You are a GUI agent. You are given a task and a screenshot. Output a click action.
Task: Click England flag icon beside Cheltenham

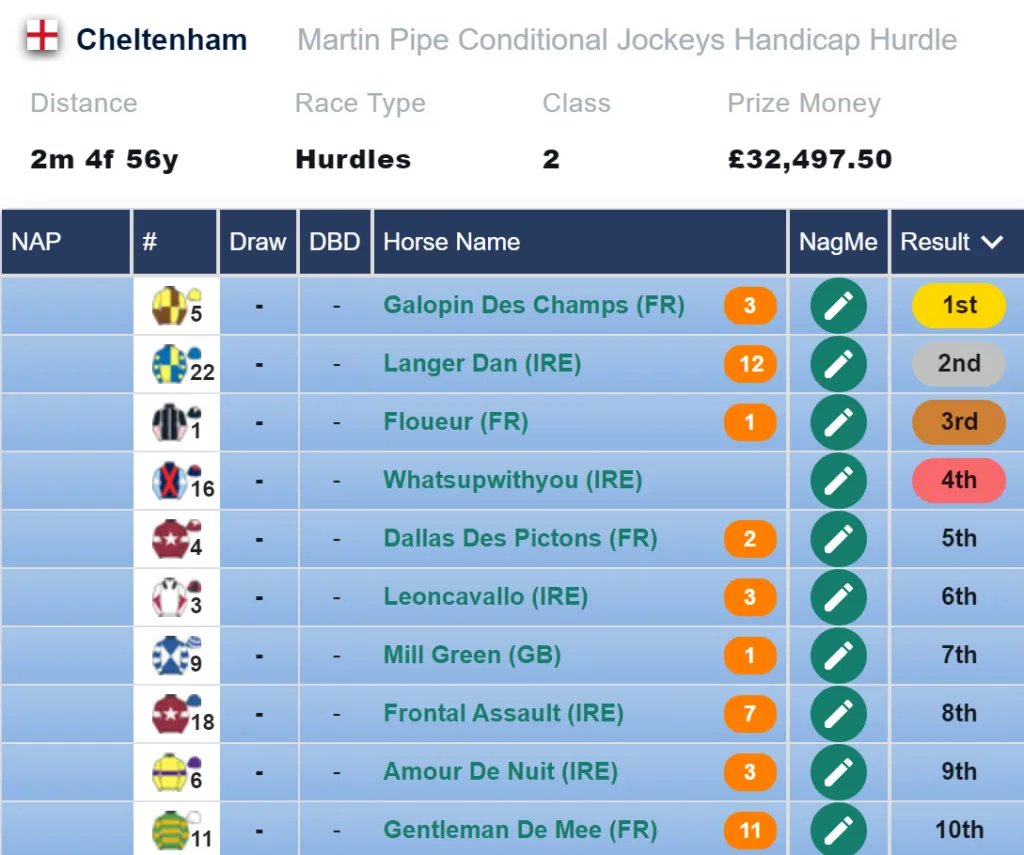point(42,37)
